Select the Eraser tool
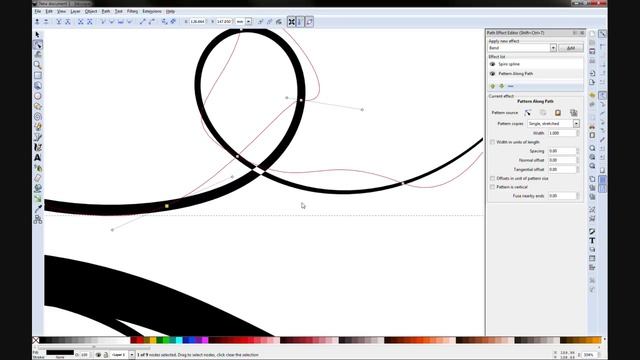Screen dimensions: 640x360 (38, 178)
